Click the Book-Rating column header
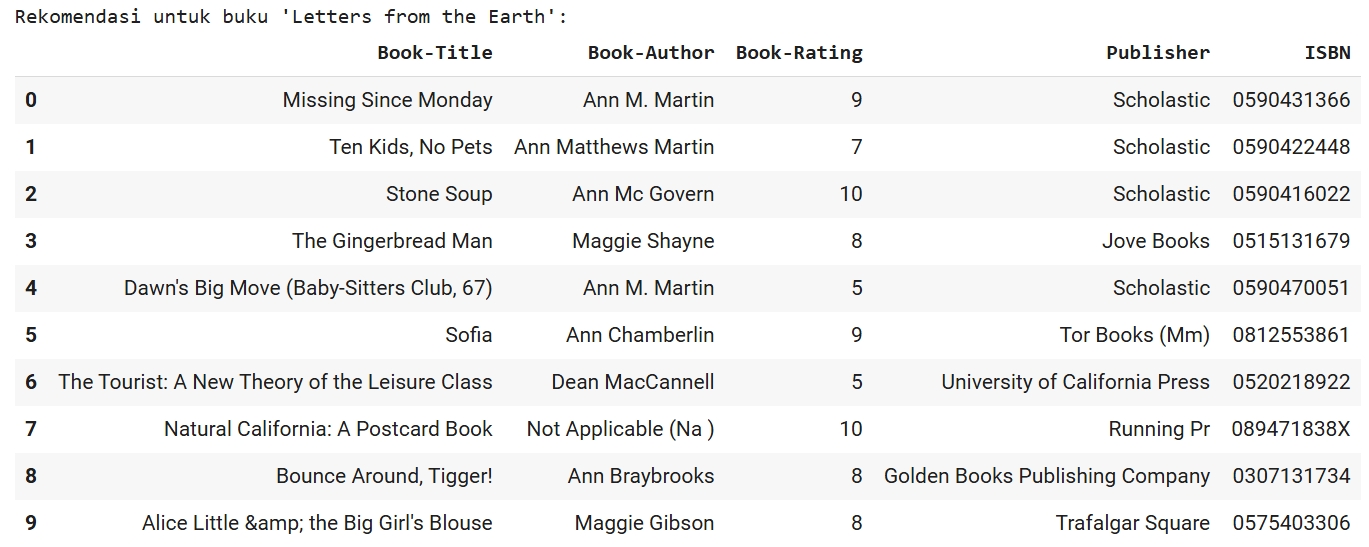Screen dimensions: 1369x547 [x=799, y=53]
